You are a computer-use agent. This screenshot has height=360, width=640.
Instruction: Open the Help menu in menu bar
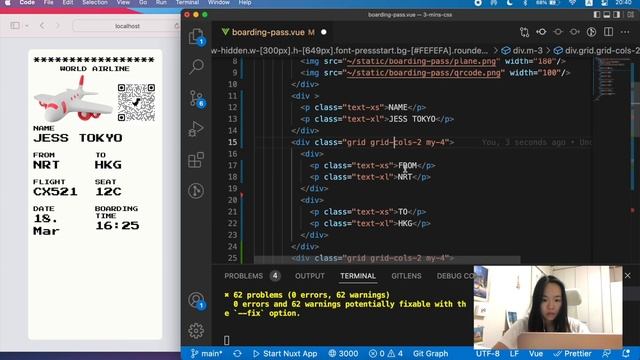245,2
